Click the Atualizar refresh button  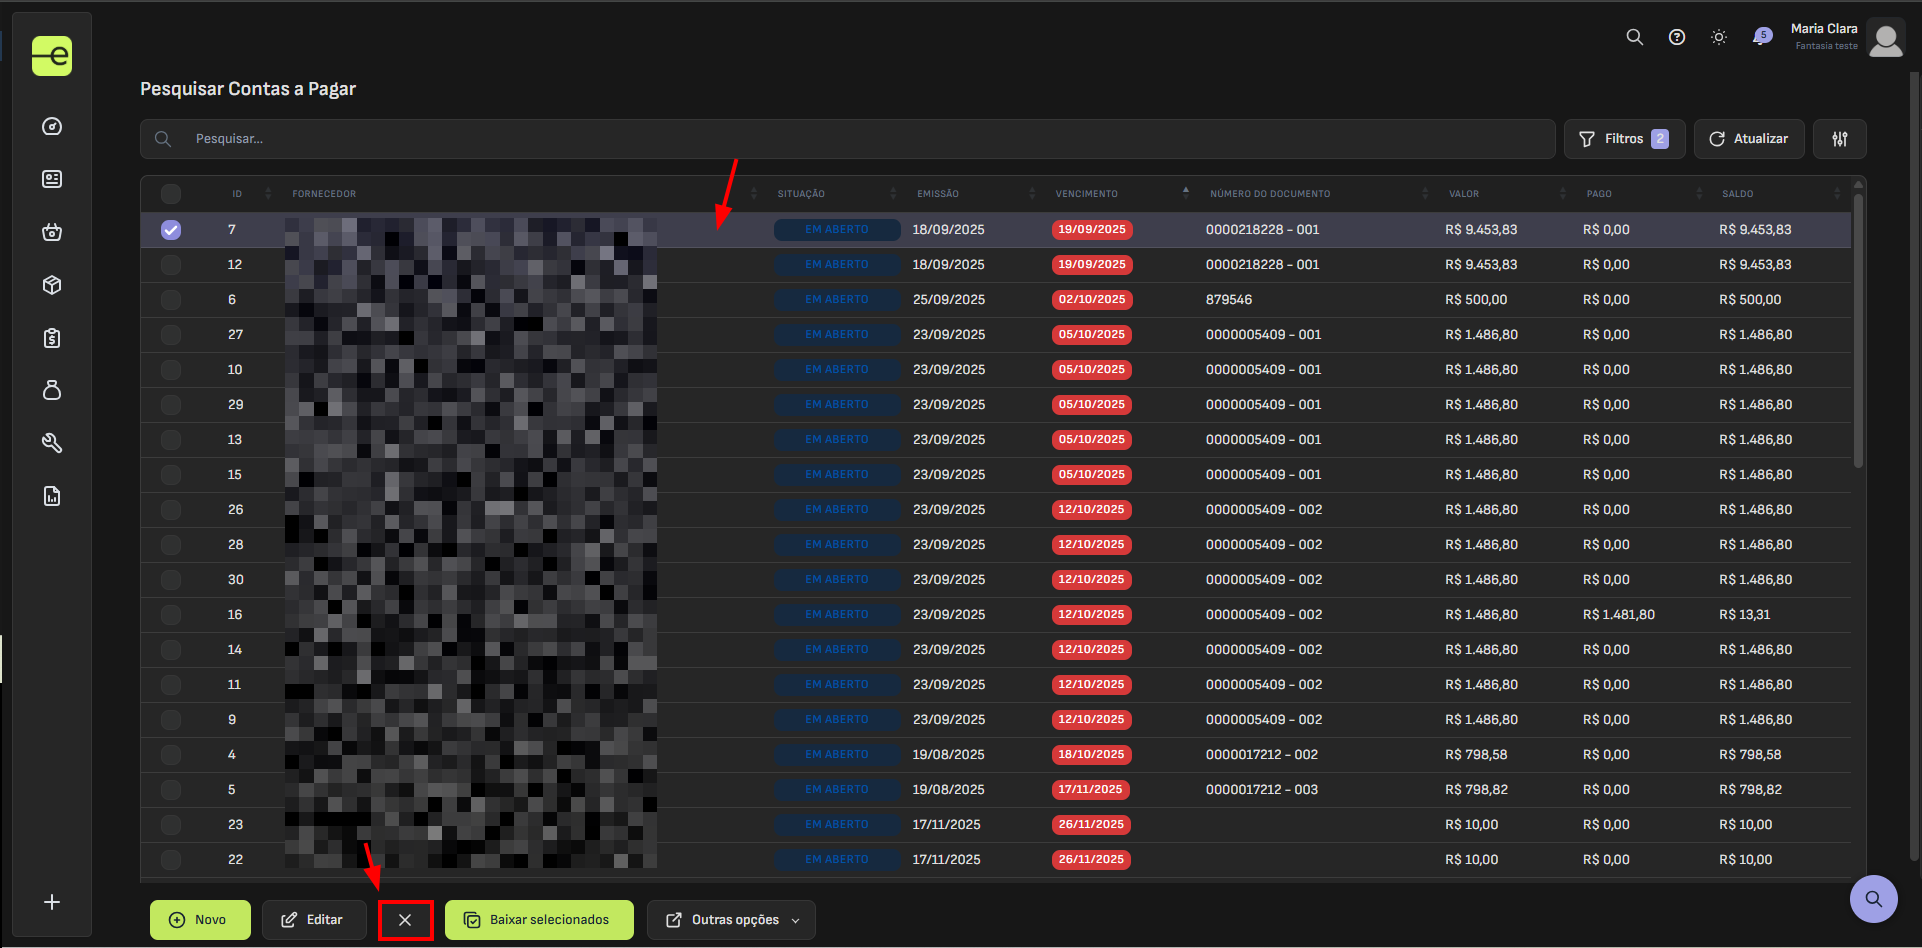(1749, 139)
